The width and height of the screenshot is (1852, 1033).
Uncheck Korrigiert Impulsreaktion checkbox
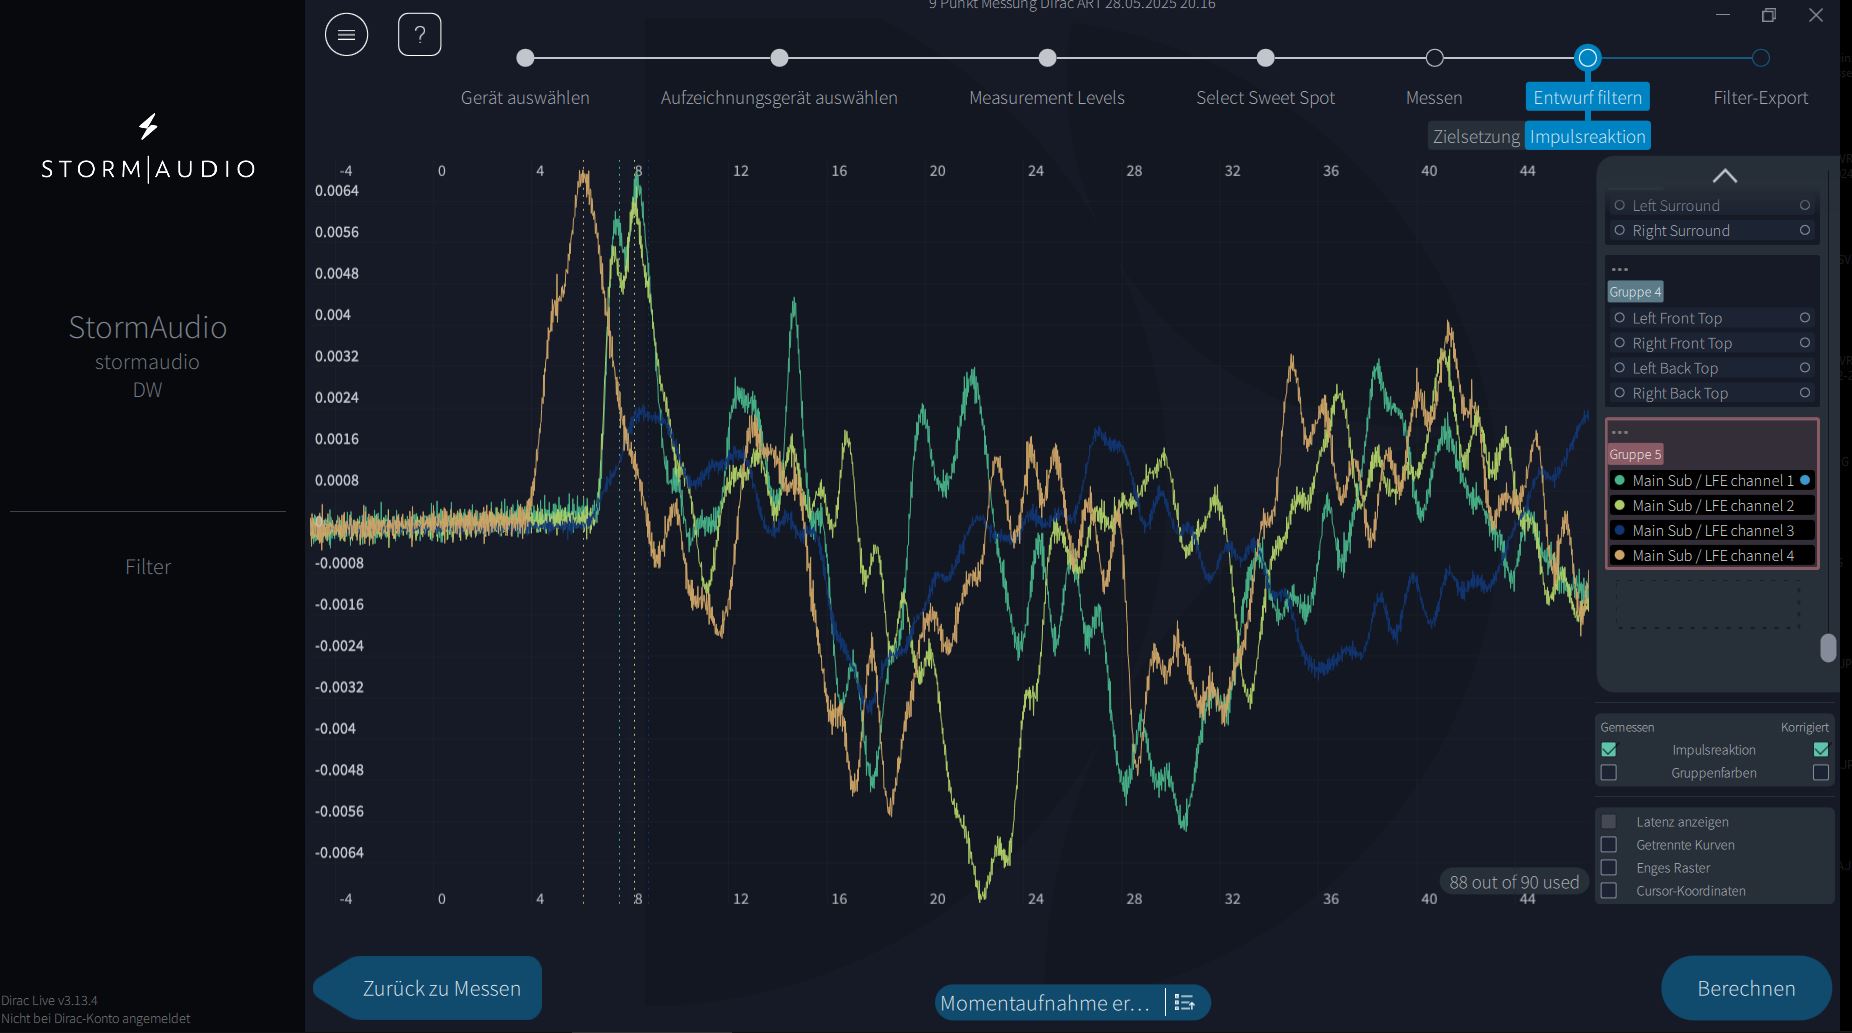(1821, 749)
